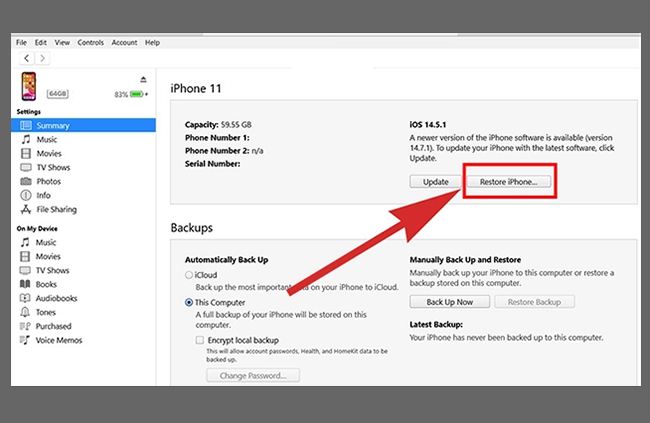This screenshot has height=423, width=650.
Task: Click the iOS 14.5.1 version text
Action: coord(428,124)
